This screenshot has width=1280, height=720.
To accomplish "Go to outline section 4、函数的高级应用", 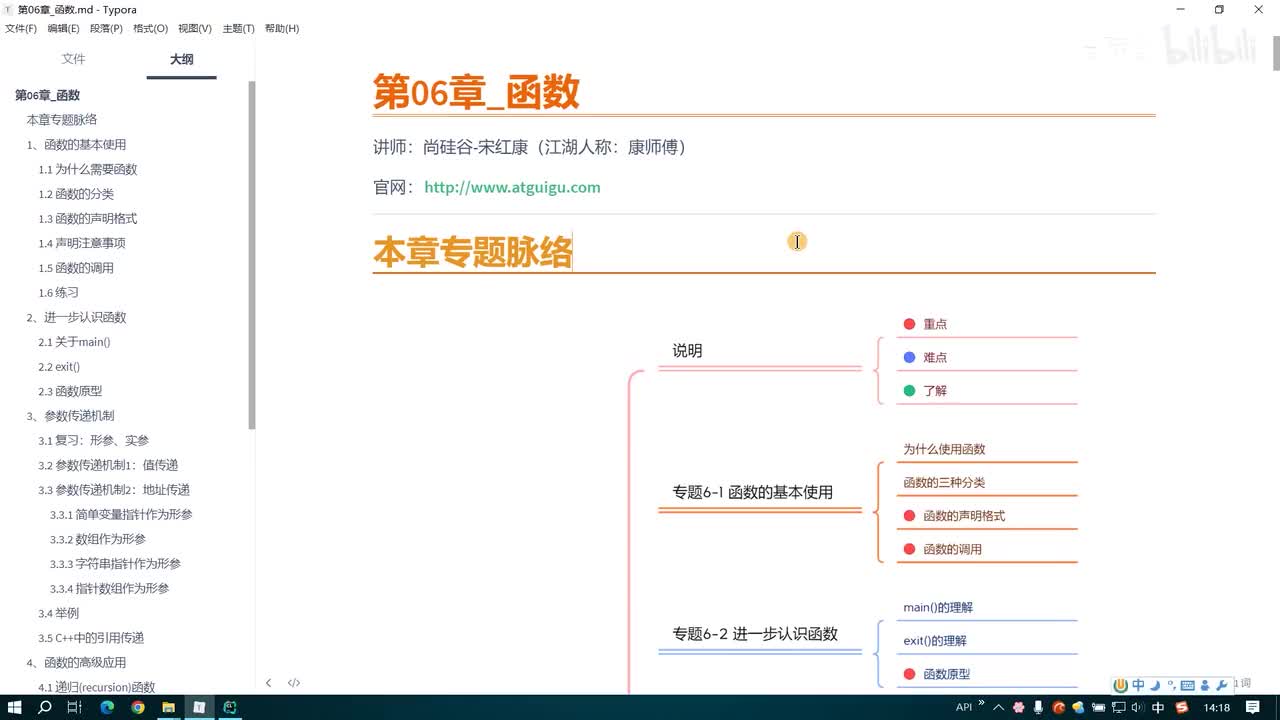I will point(76,662).
